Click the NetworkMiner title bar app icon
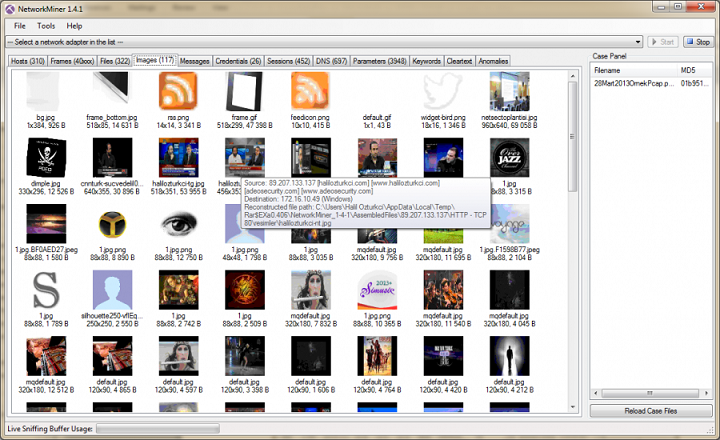Image resolution: width=720 pixels, height=440 pixels. click(x=10, y=9)
